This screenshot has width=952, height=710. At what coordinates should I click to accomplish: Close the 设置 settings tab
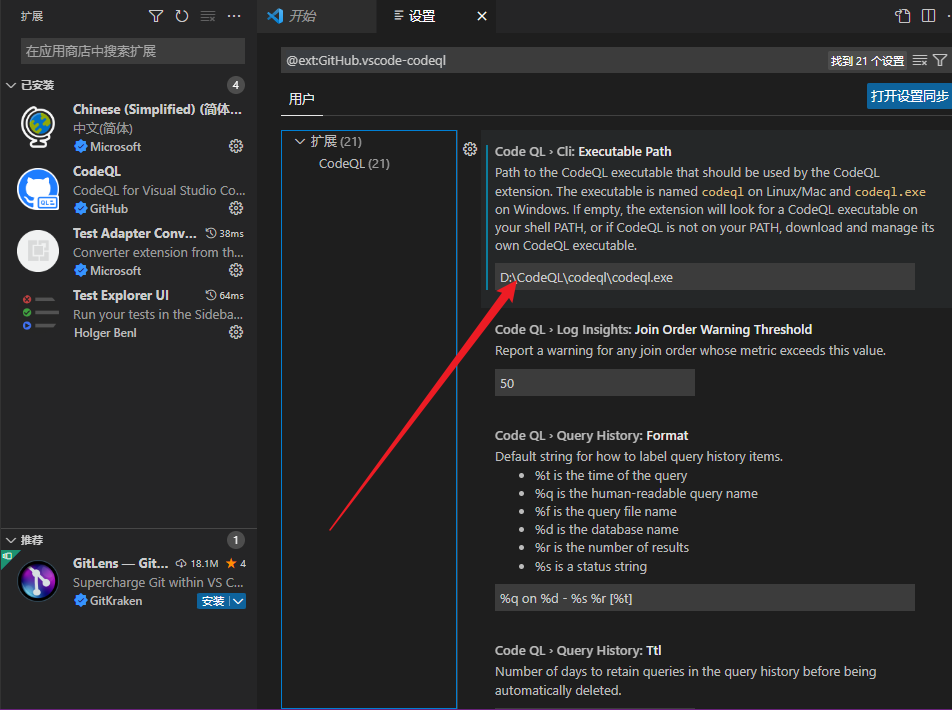tap(482, 16)
